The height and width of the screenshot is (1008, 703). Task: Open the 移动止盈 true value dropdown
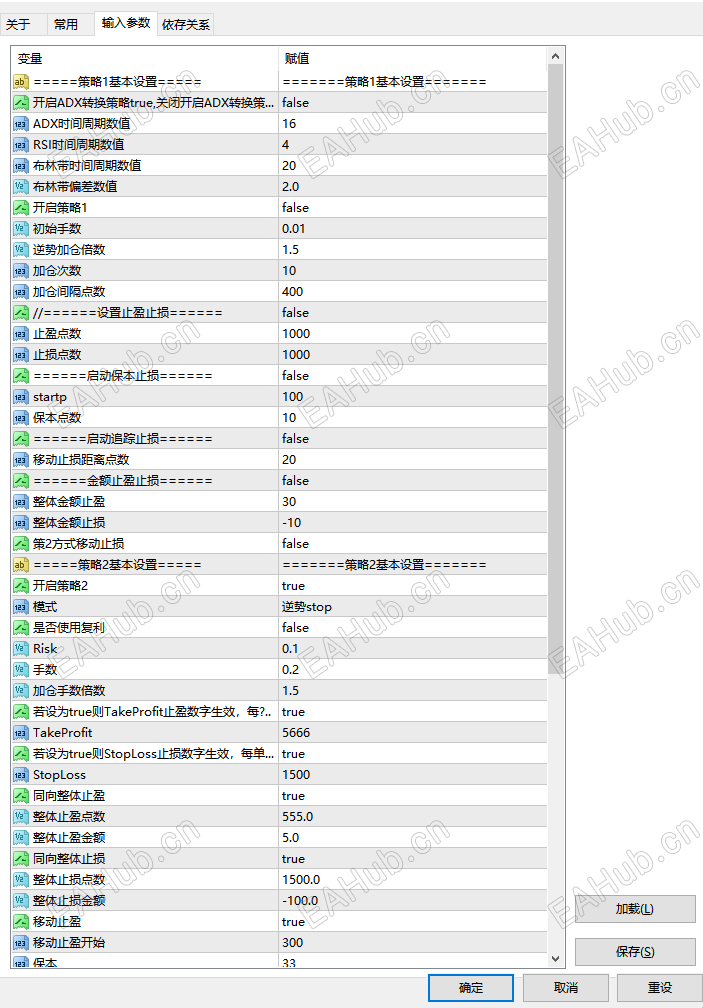413,922
